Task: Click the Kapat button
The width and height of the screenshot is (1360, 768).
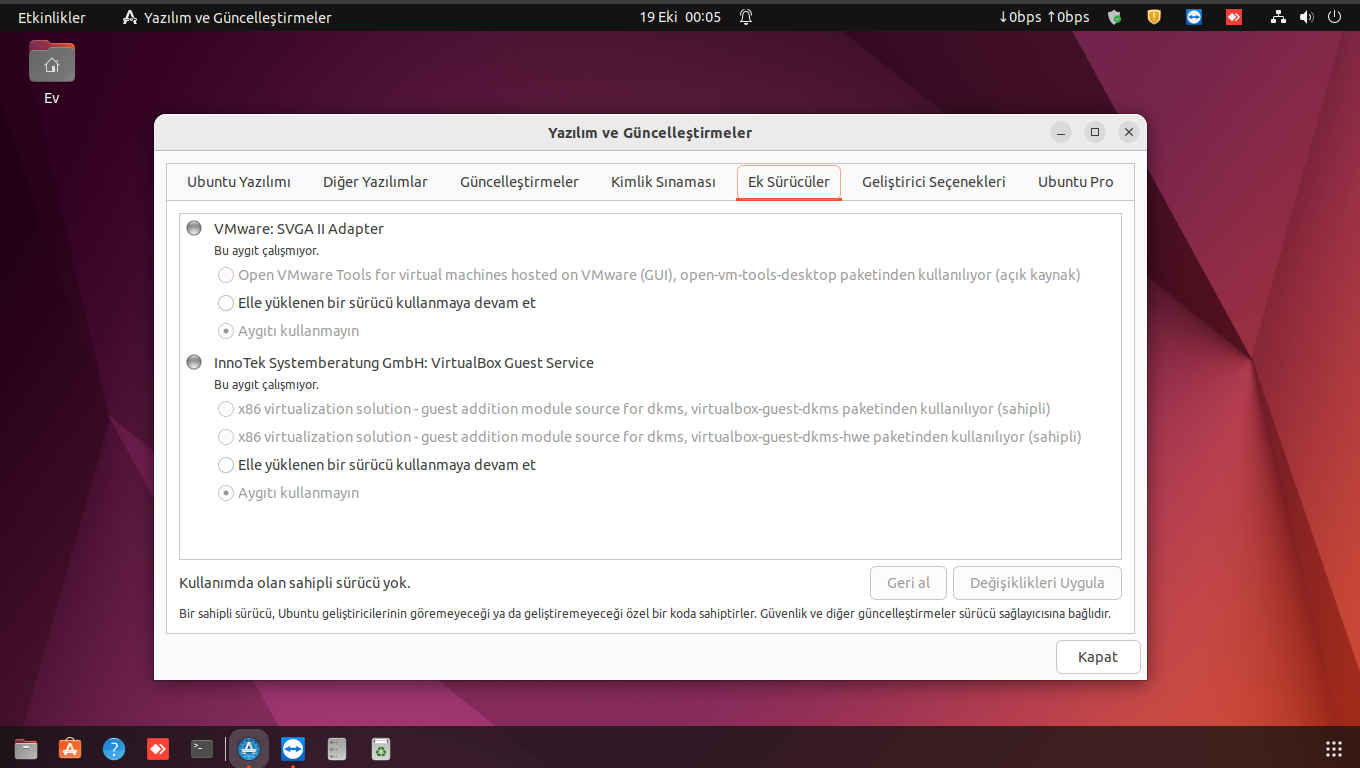Action: click(1097, 657)
